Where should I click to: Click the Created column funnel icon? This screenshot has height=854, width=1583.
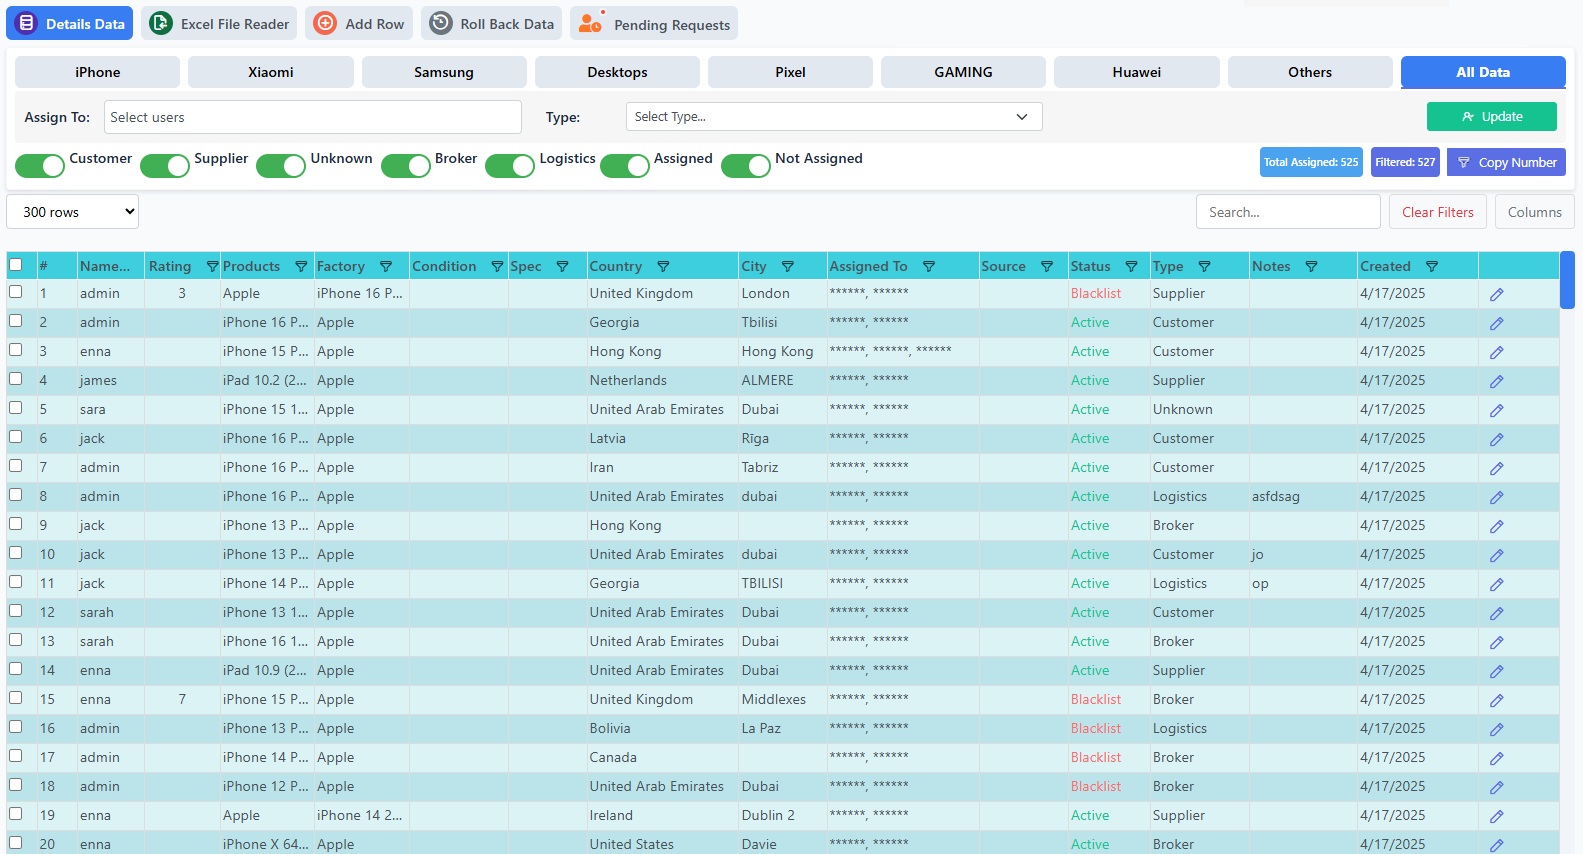1432,266
